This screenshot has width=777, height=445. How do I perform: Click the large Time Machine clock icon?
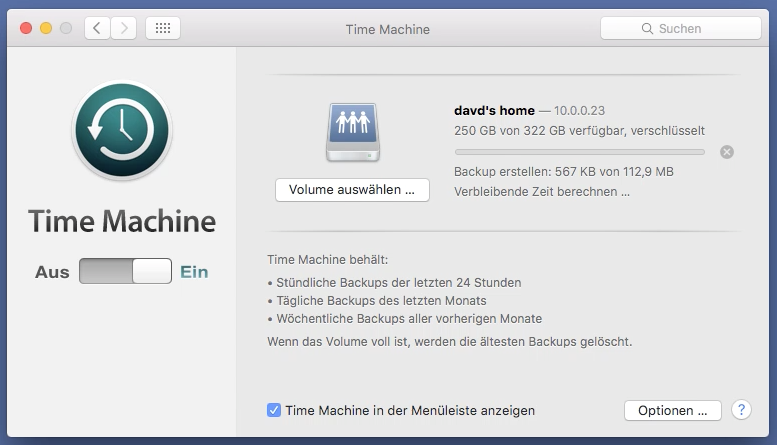[122, 130]
